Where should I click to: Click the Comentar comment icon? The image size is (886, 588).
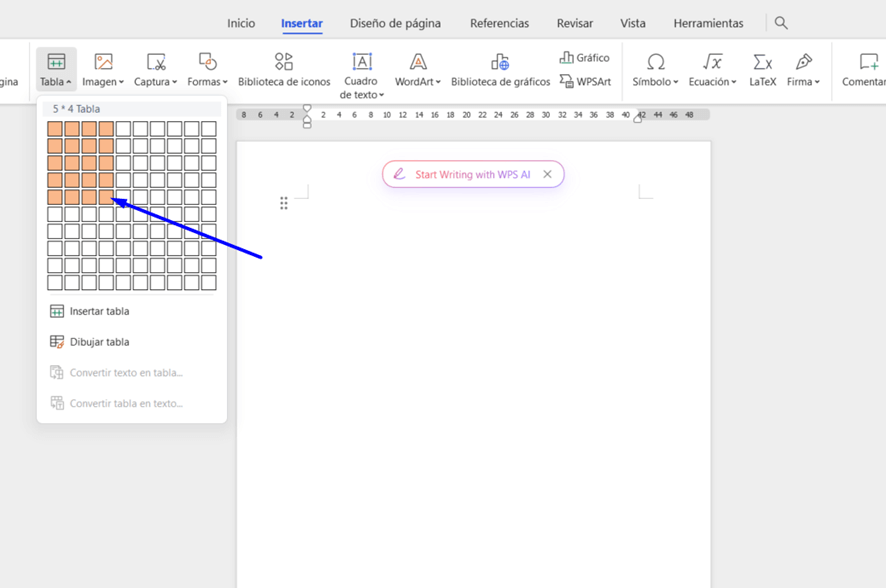869,61
